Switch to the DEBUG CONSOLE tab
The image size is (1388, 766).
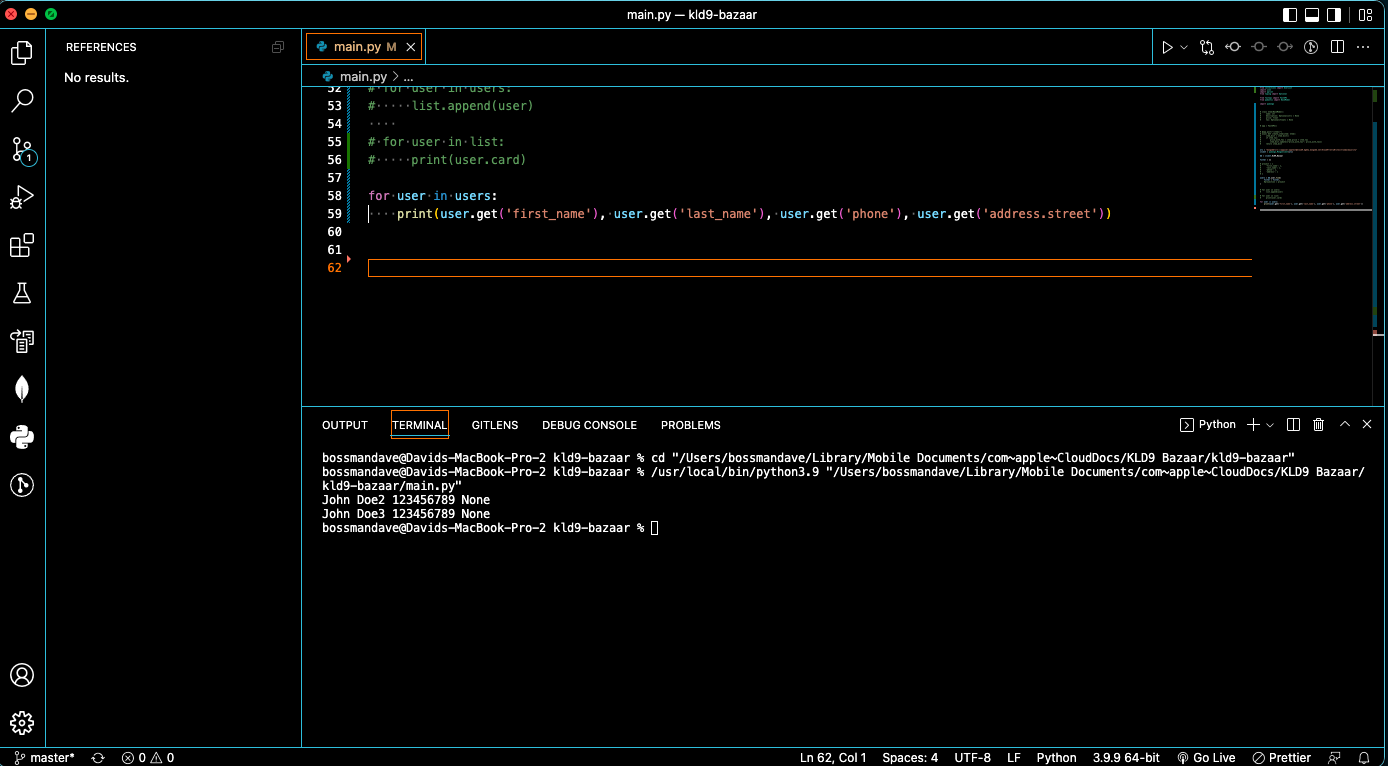[x=589, y=424]
